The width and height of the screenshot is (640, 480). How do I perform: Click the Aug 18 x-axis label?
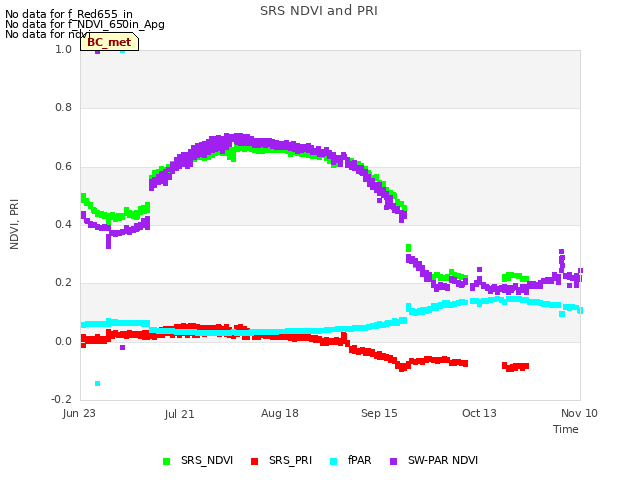280,413
